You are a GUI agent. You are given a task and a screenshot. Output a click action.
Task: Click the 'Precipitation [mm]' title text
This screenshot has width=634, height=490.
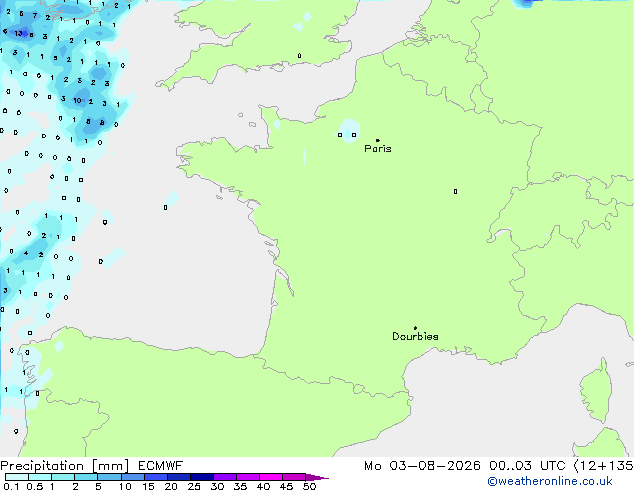(65, 466)
